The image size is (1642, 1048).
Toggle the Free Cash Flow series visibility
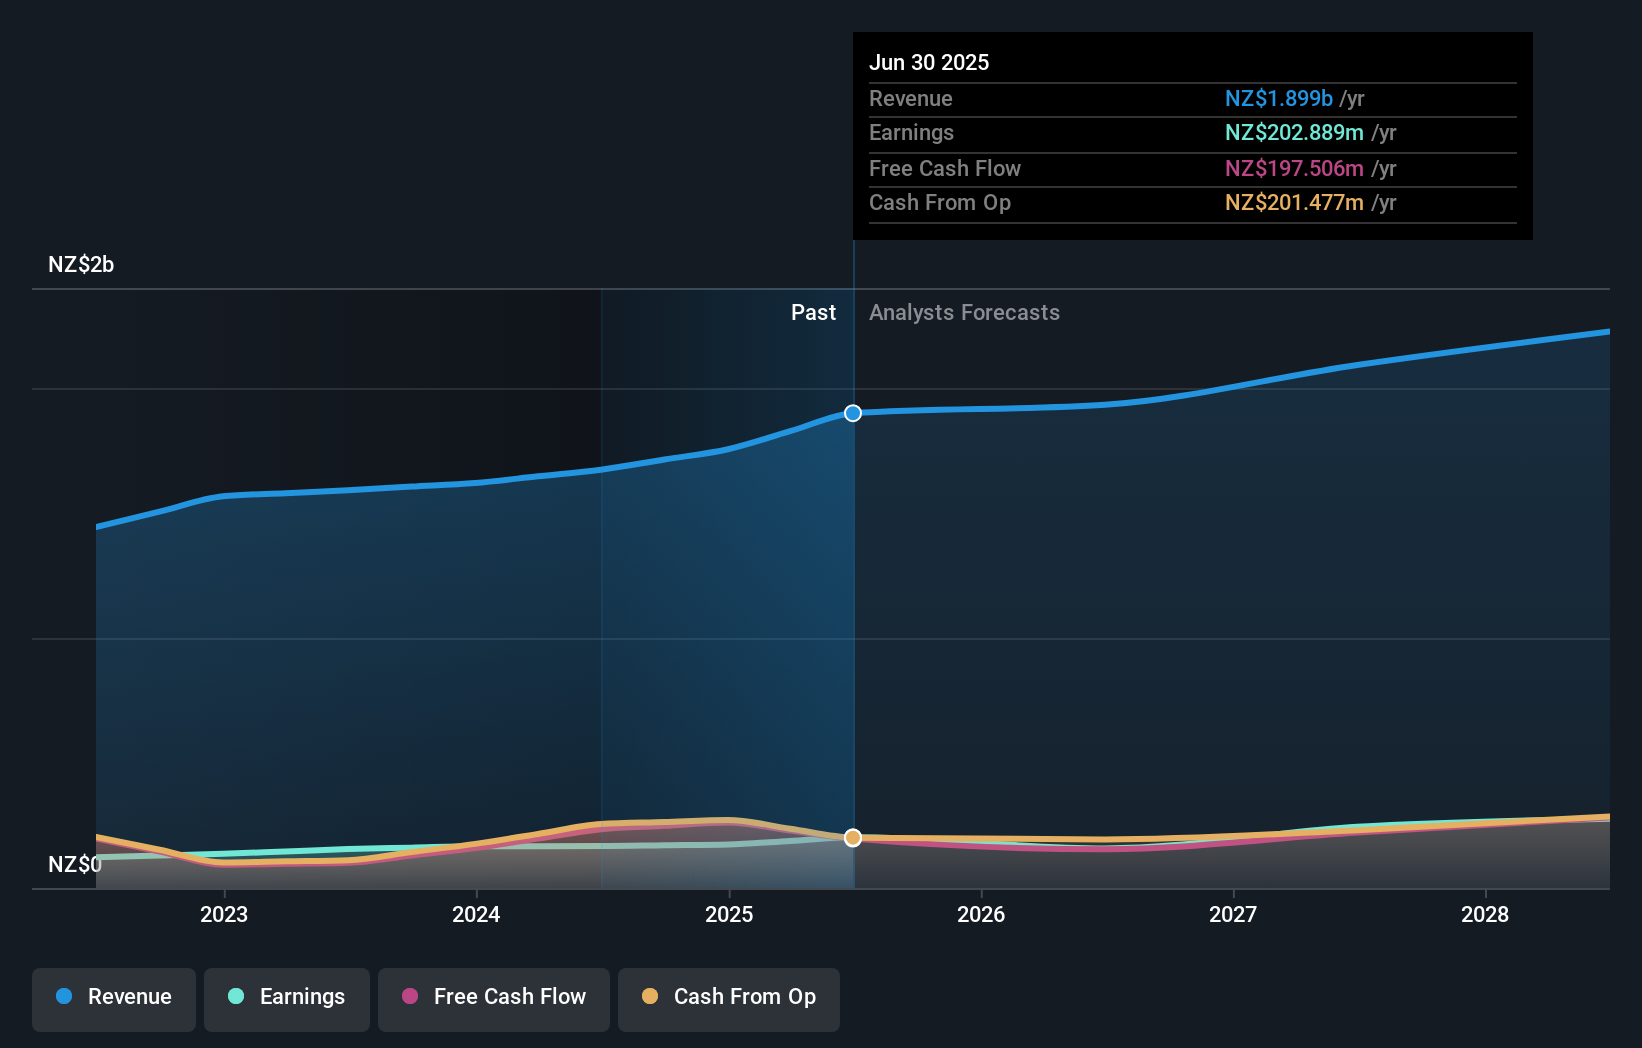[493, 997]
